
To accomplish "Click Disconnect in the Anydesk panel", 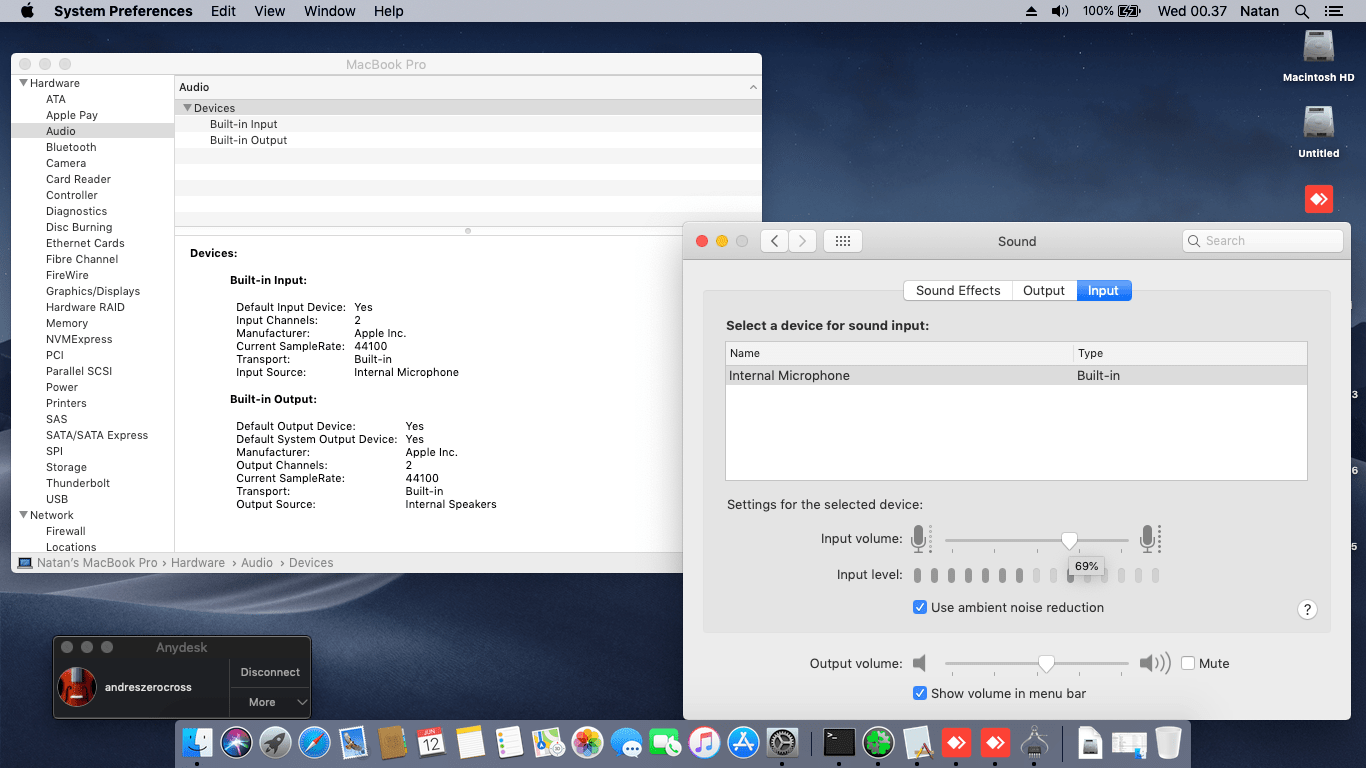I will (270, 672).
